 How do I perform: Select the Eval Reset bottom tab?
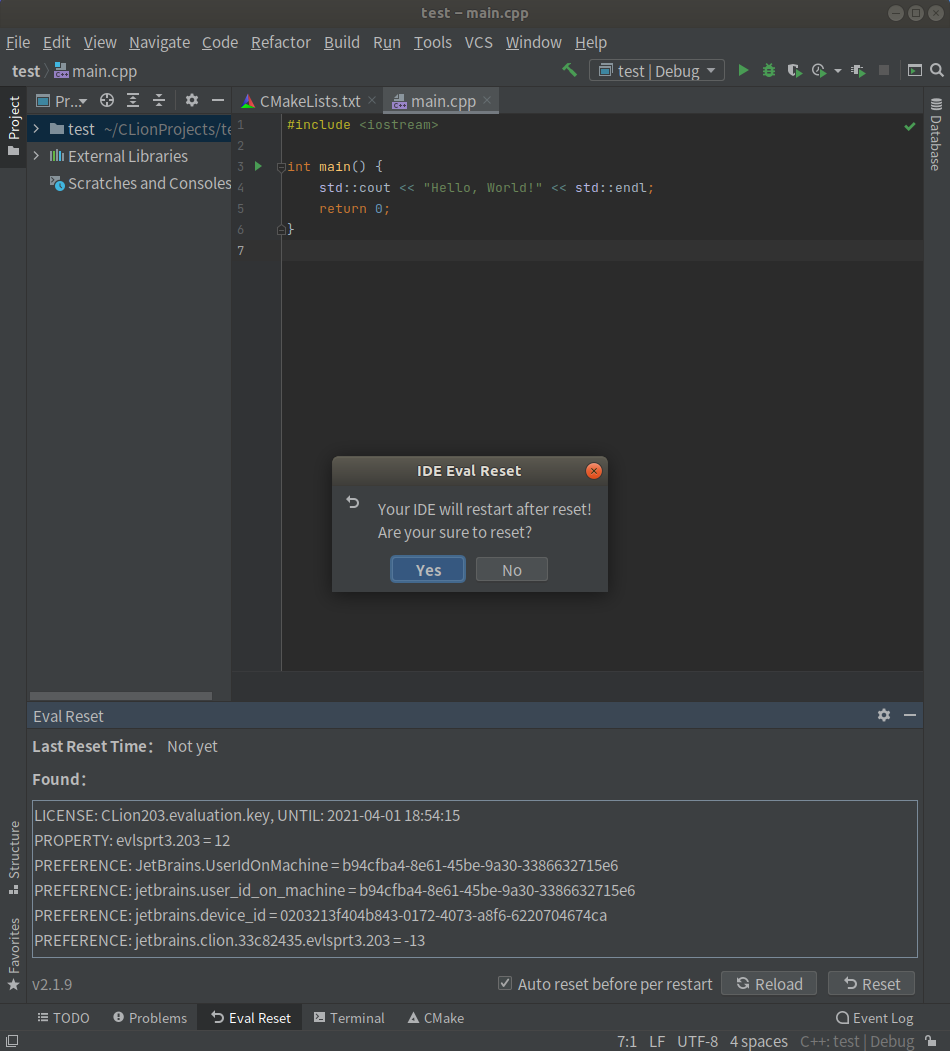(250, 1017)
